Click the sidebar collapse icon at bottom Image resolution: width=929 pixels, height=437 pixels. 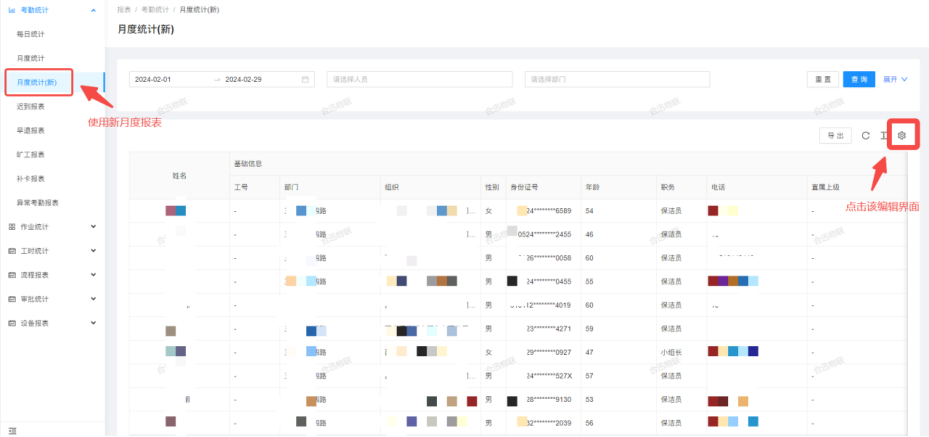12,431
